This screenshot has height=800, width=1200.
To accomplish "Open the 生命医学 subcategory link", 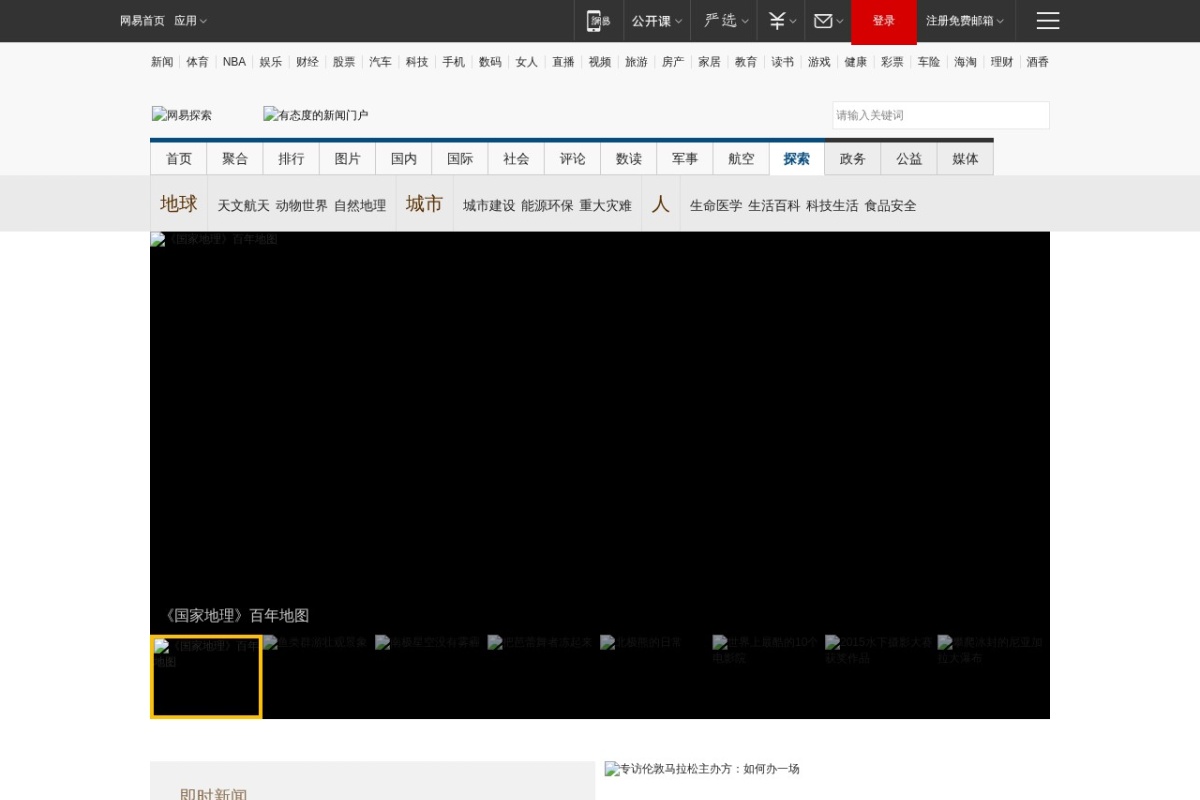I will pyautogui.click(x=716, y=206).
